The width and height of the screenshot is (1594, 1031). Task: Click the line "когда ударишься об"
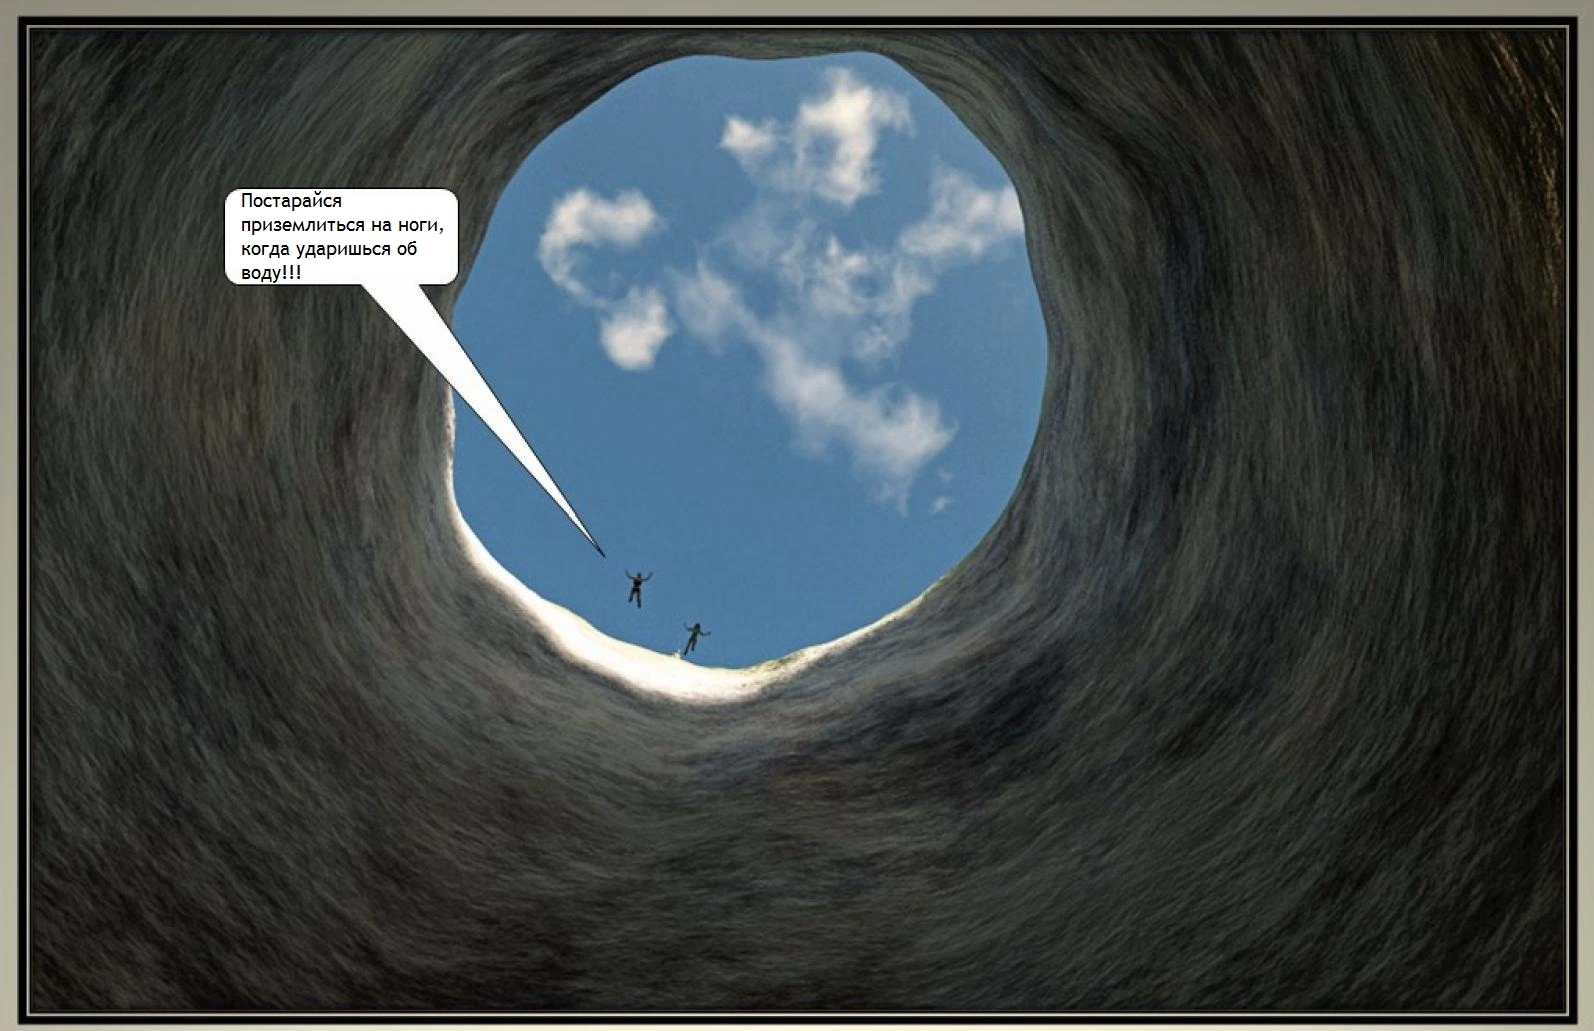click(328, 249)
